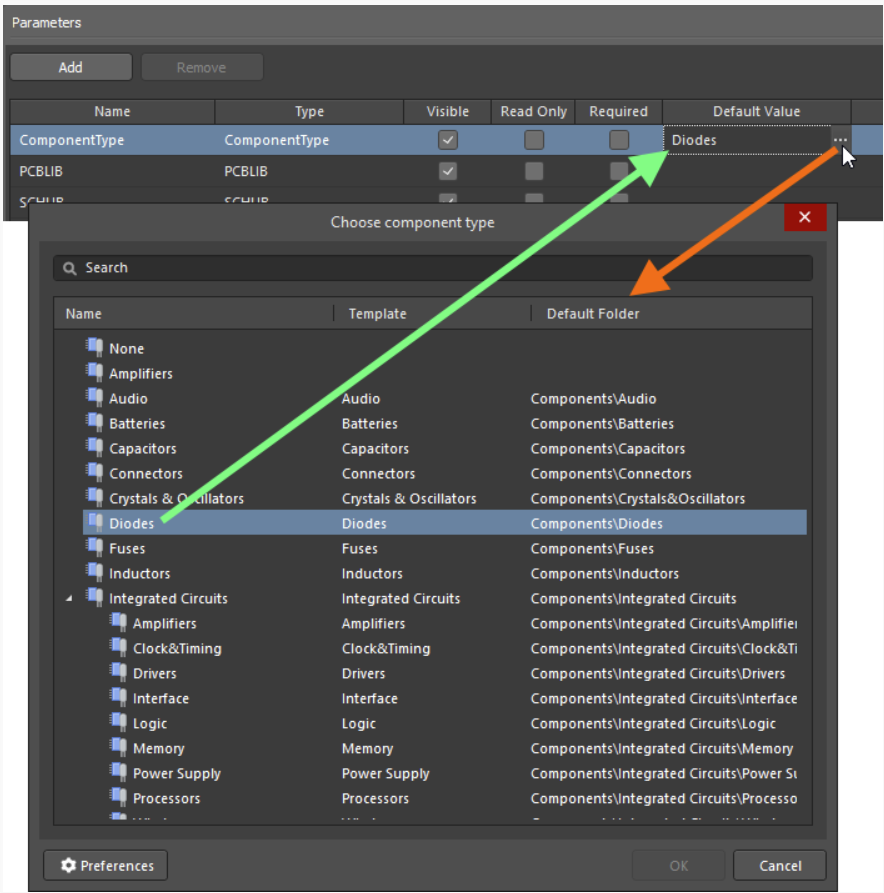Open the ellipsis browse button for Default Value
Screen dimensions: 884x893
(840, 140)
